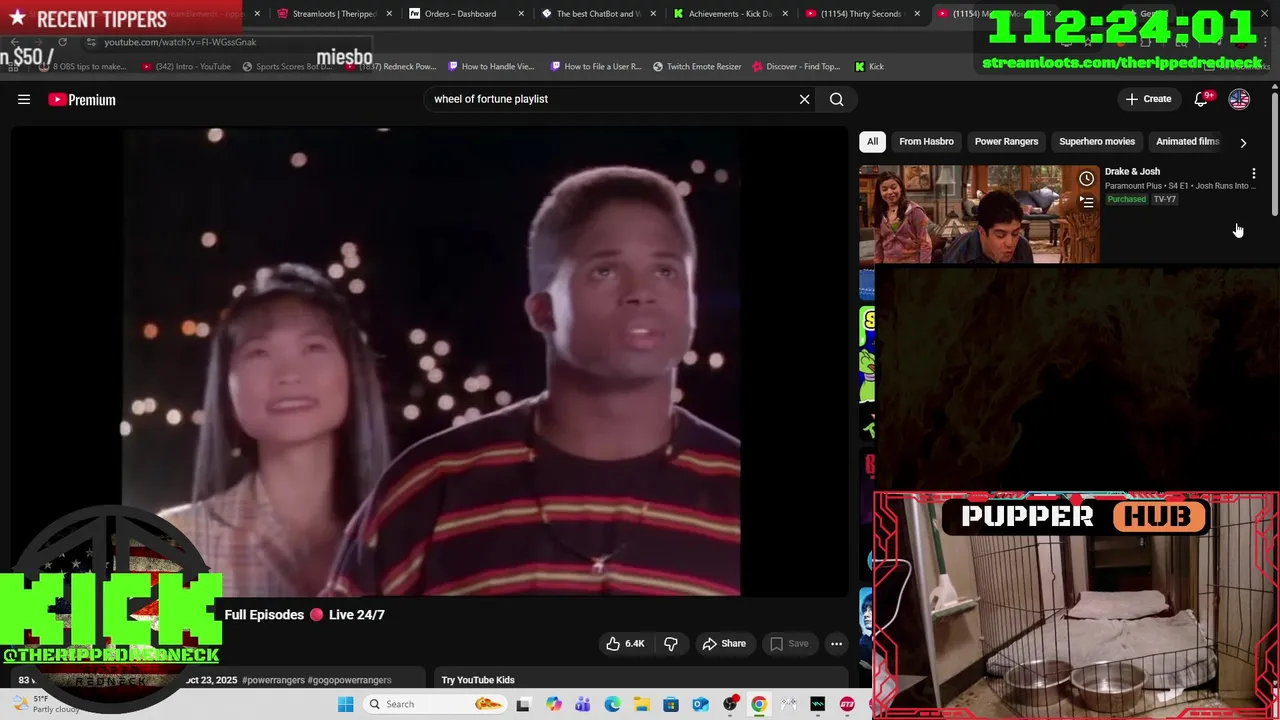This screenshot has width=1280, height=720.
Task: Open the Windows Start menu
Action: (x=345, y=704)
